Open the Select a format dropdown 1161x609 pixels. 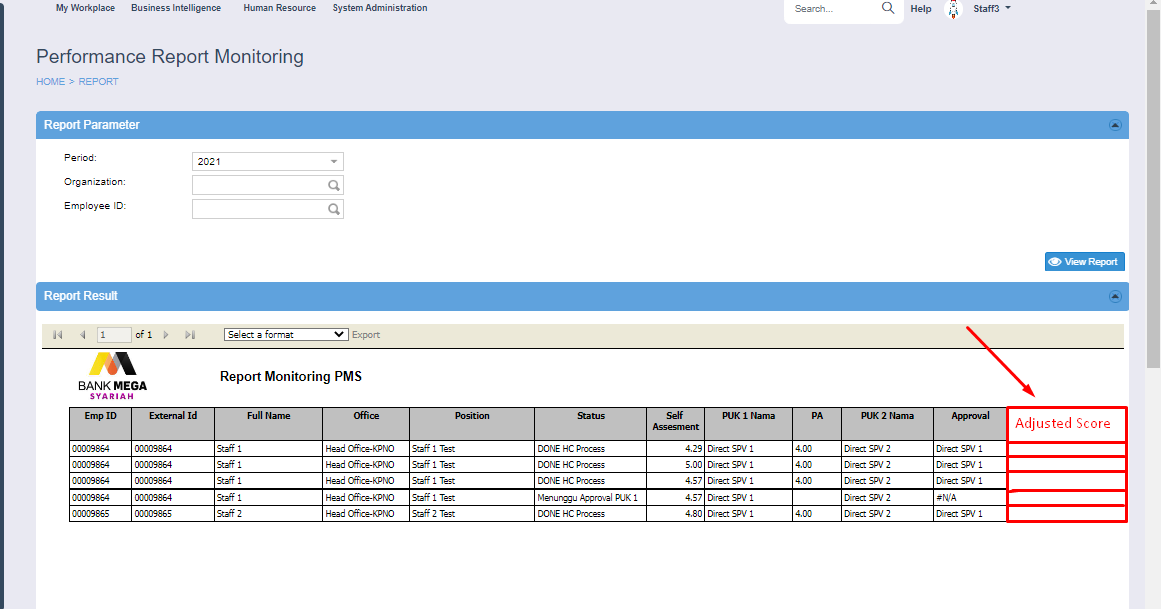[x=286, y=335]
